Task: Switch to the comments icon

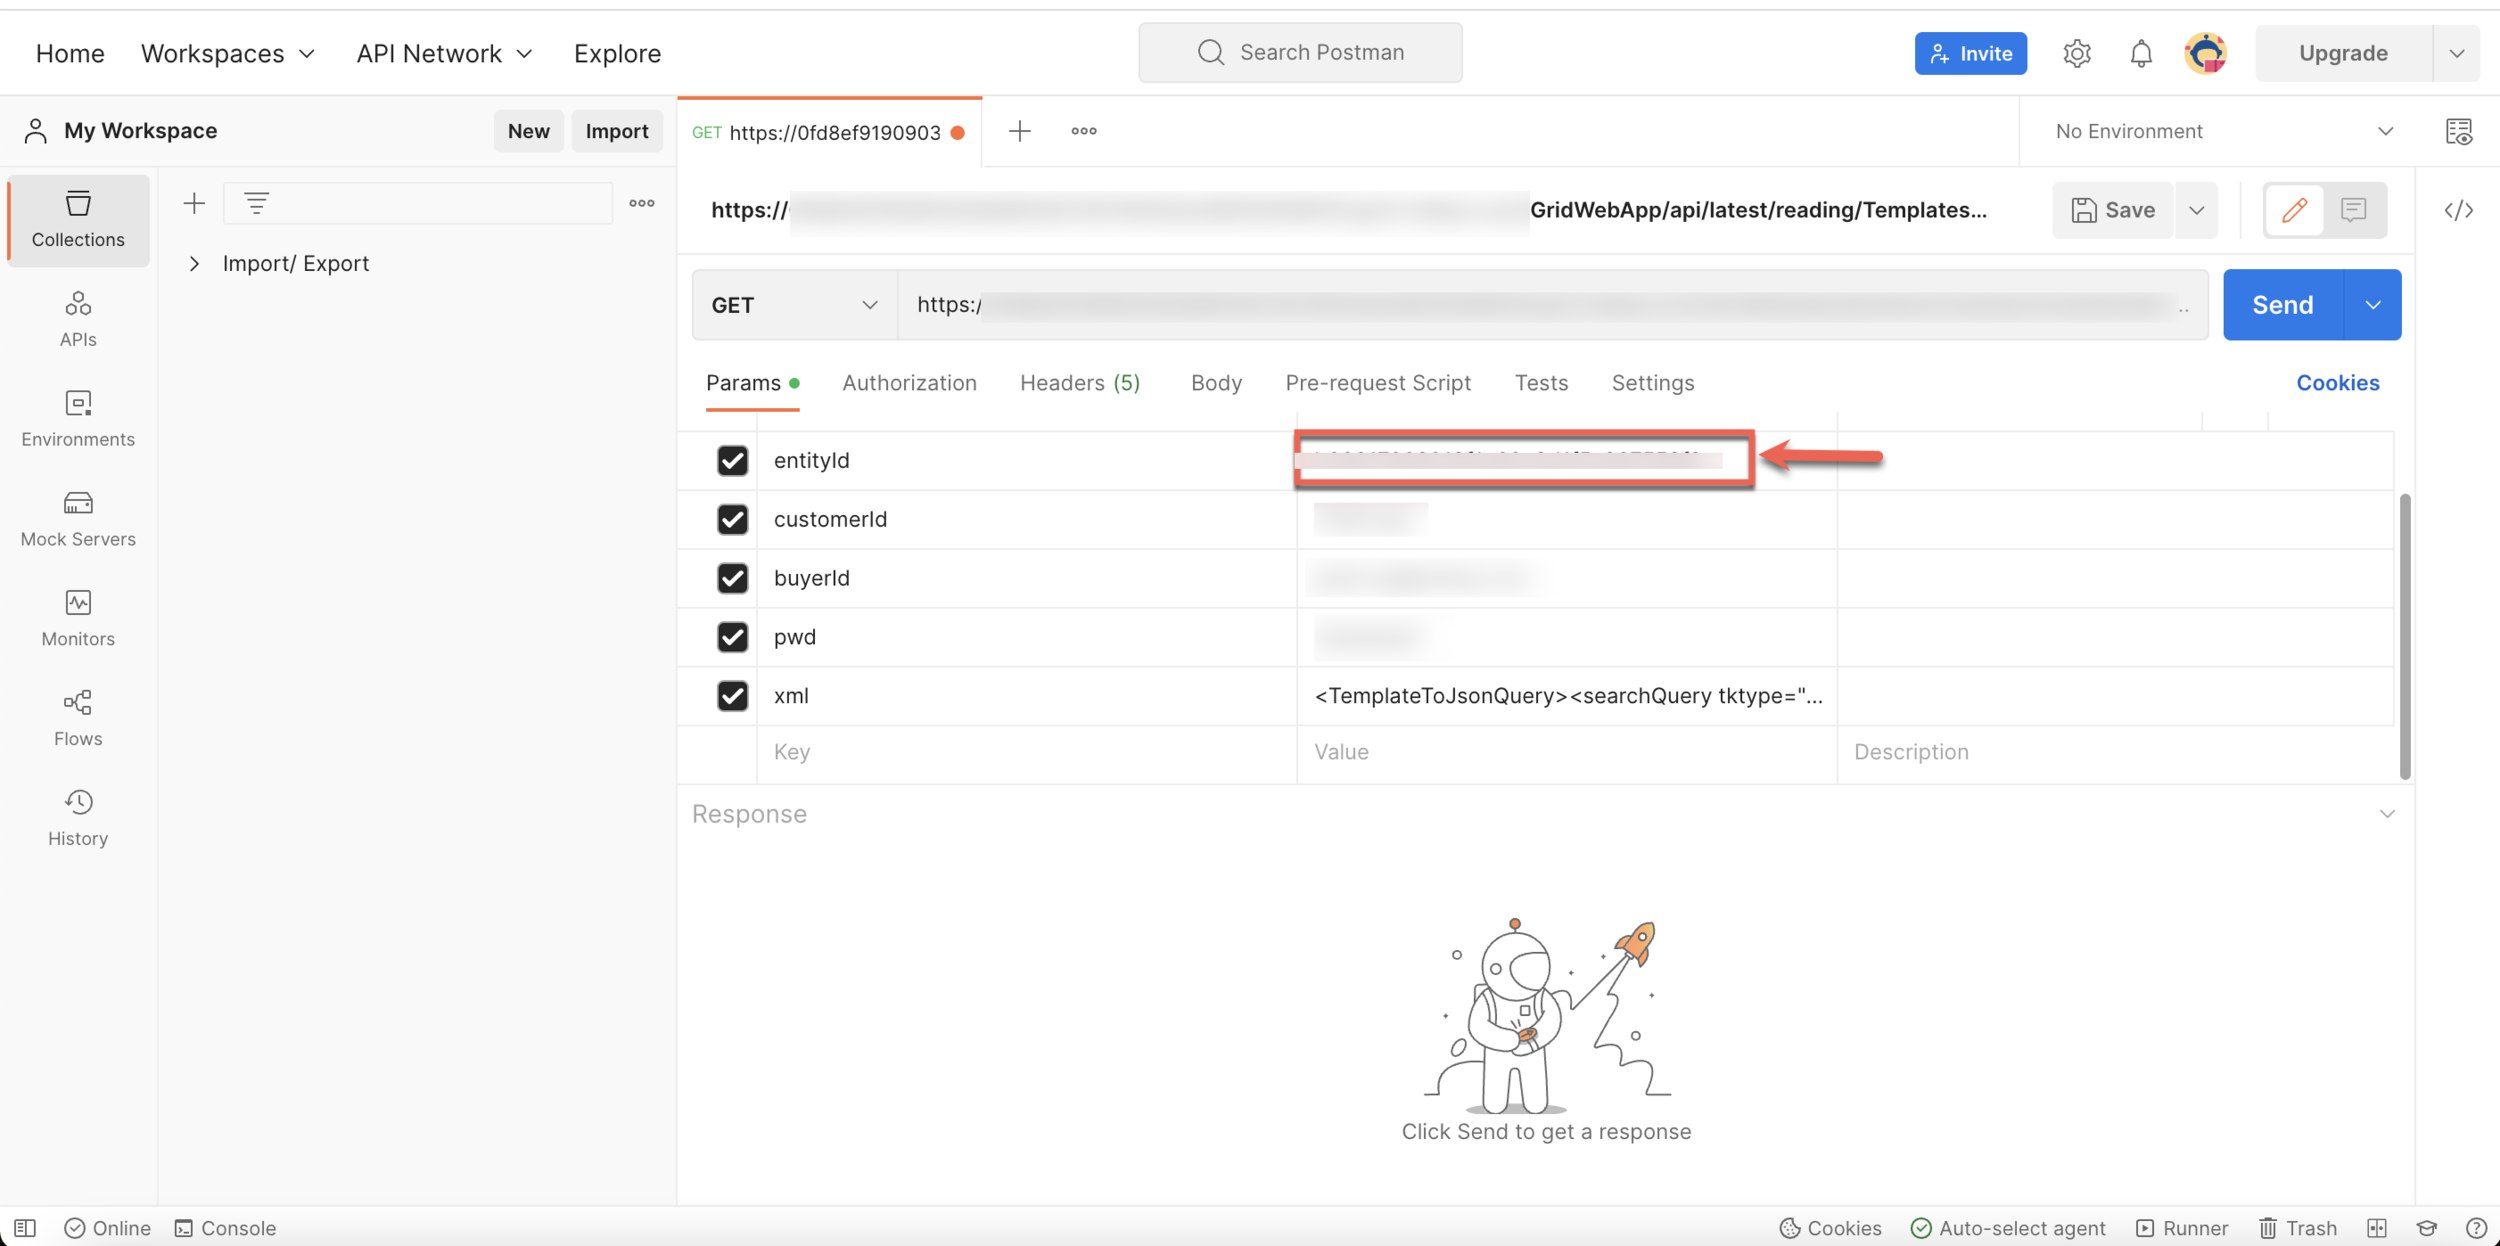Action: 2353,210
